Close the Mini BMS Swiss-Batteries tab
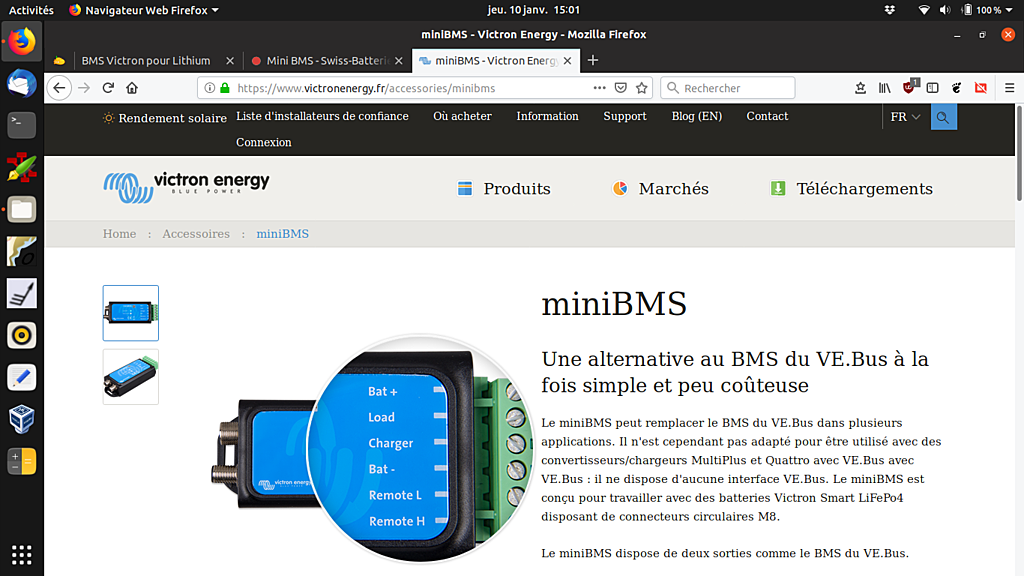The width and height of the screenshot is (1024, 576). [x=398, y=61]
